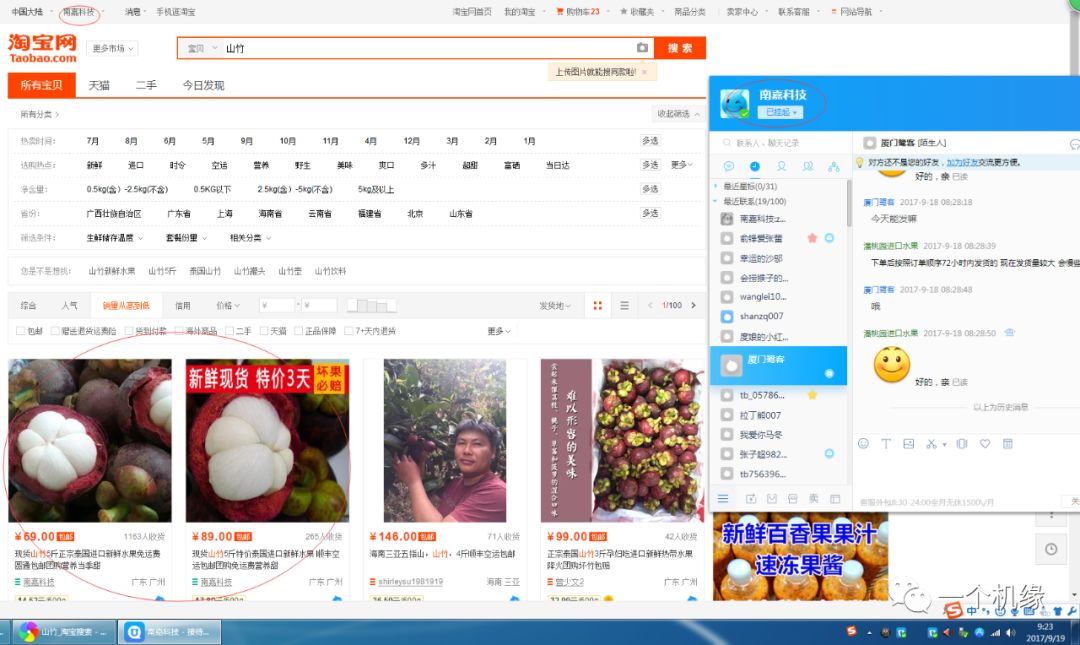Open emoji picker in chat toolbar

(x=863, y=444)
